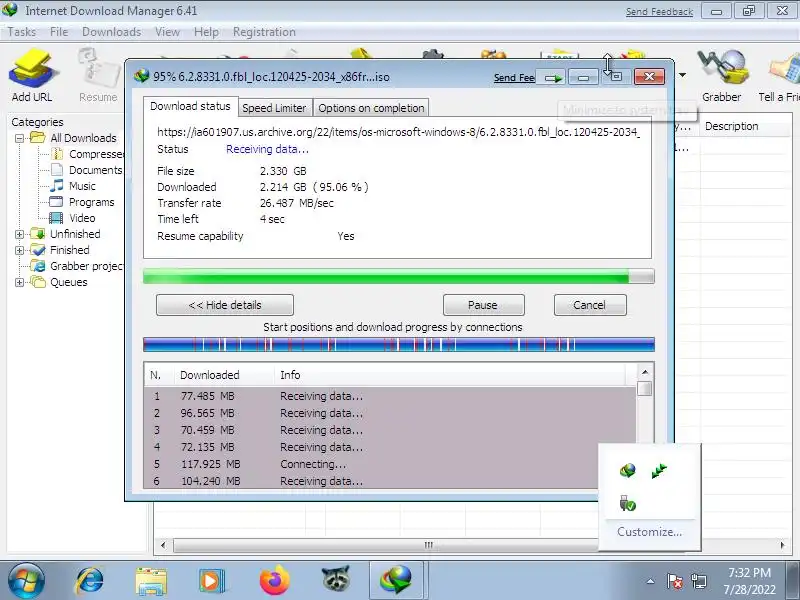Select the Music category
The width and height of the screenshot is (800, 600).
pyautogui.click(x=73, y=186)
